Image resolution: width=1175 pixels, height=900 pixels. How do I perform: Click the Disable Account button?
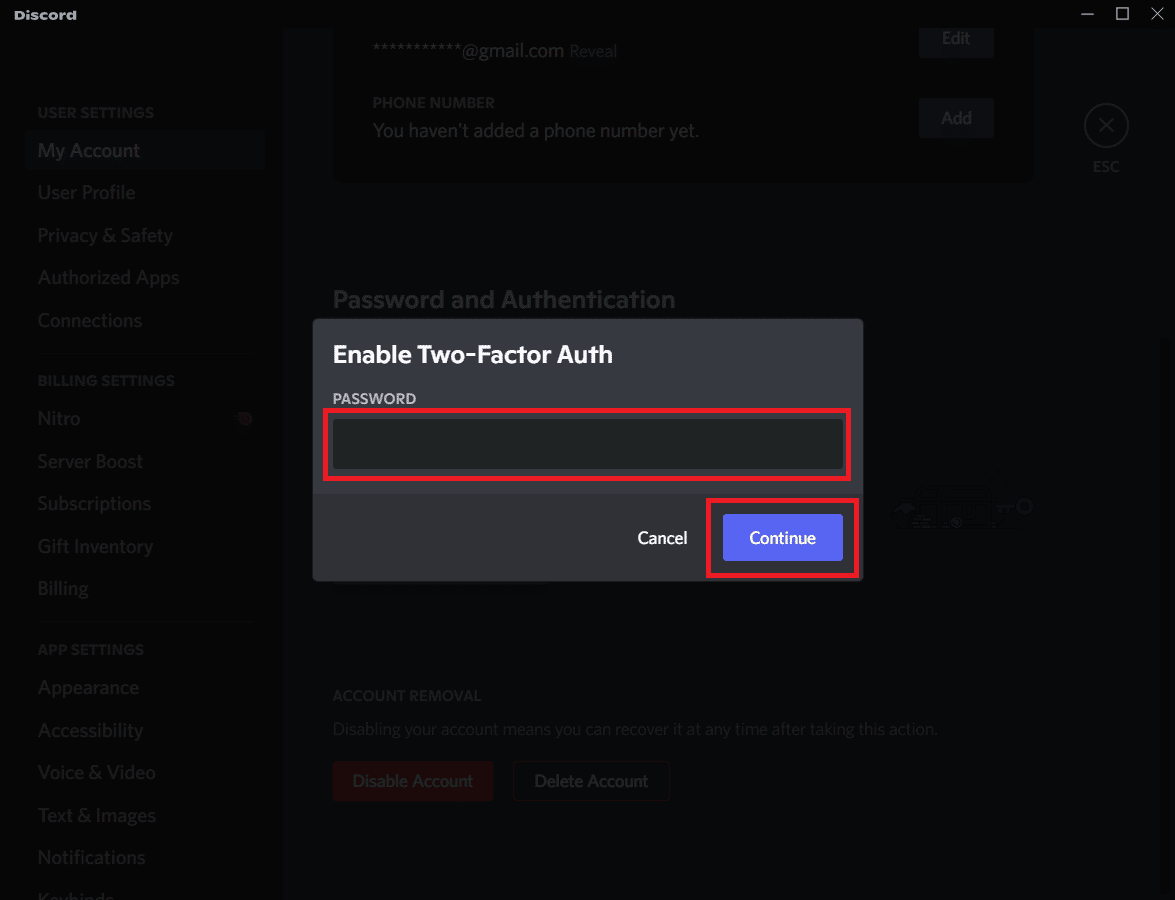[413, 781]
